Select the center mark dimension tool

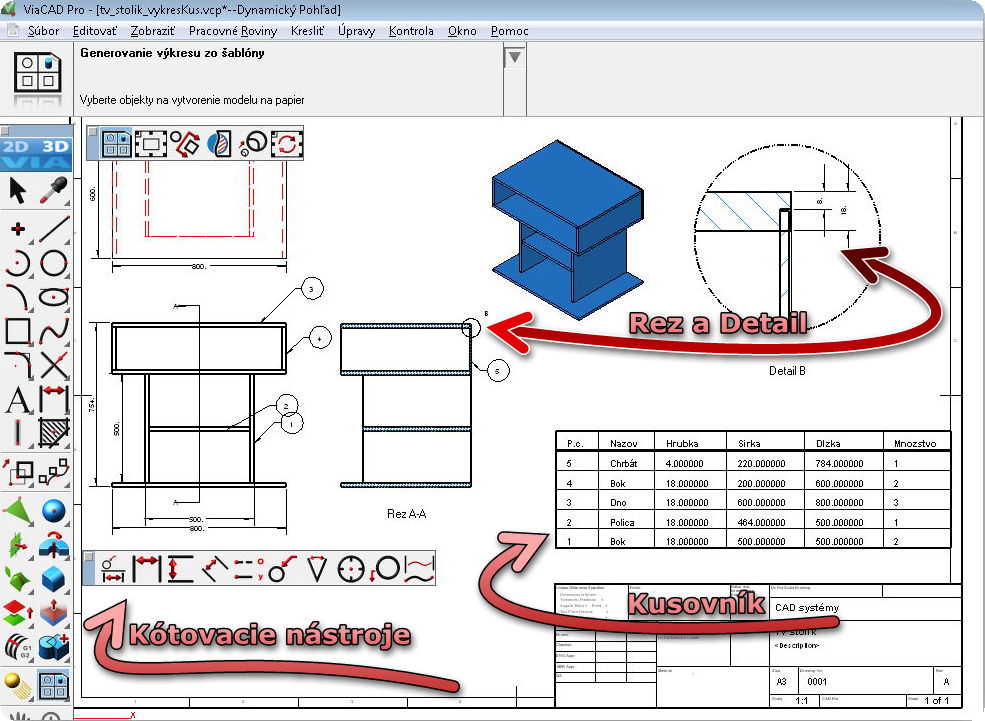point(351,568)
